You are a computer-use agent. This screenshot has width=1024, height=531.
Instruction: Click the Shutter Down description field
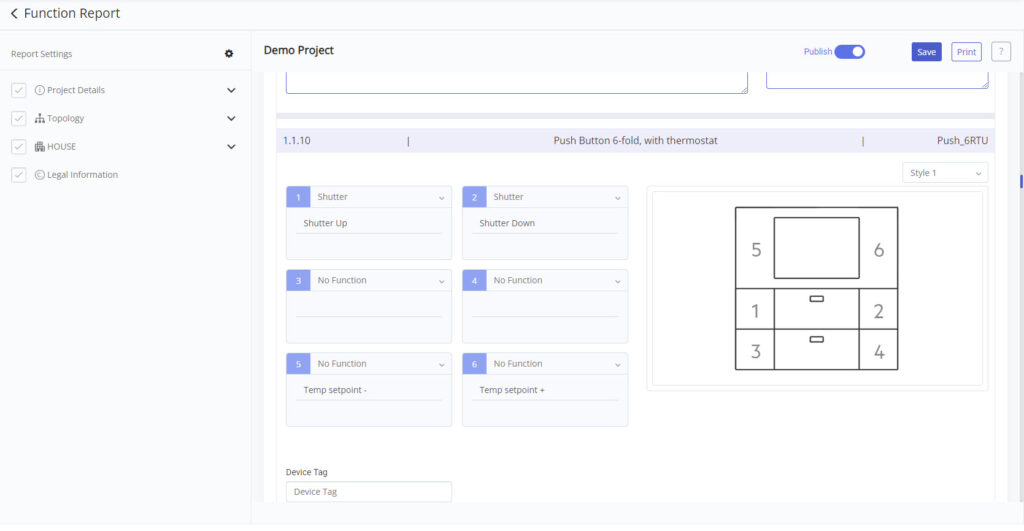pyautogui.click(x=545, y=223)
